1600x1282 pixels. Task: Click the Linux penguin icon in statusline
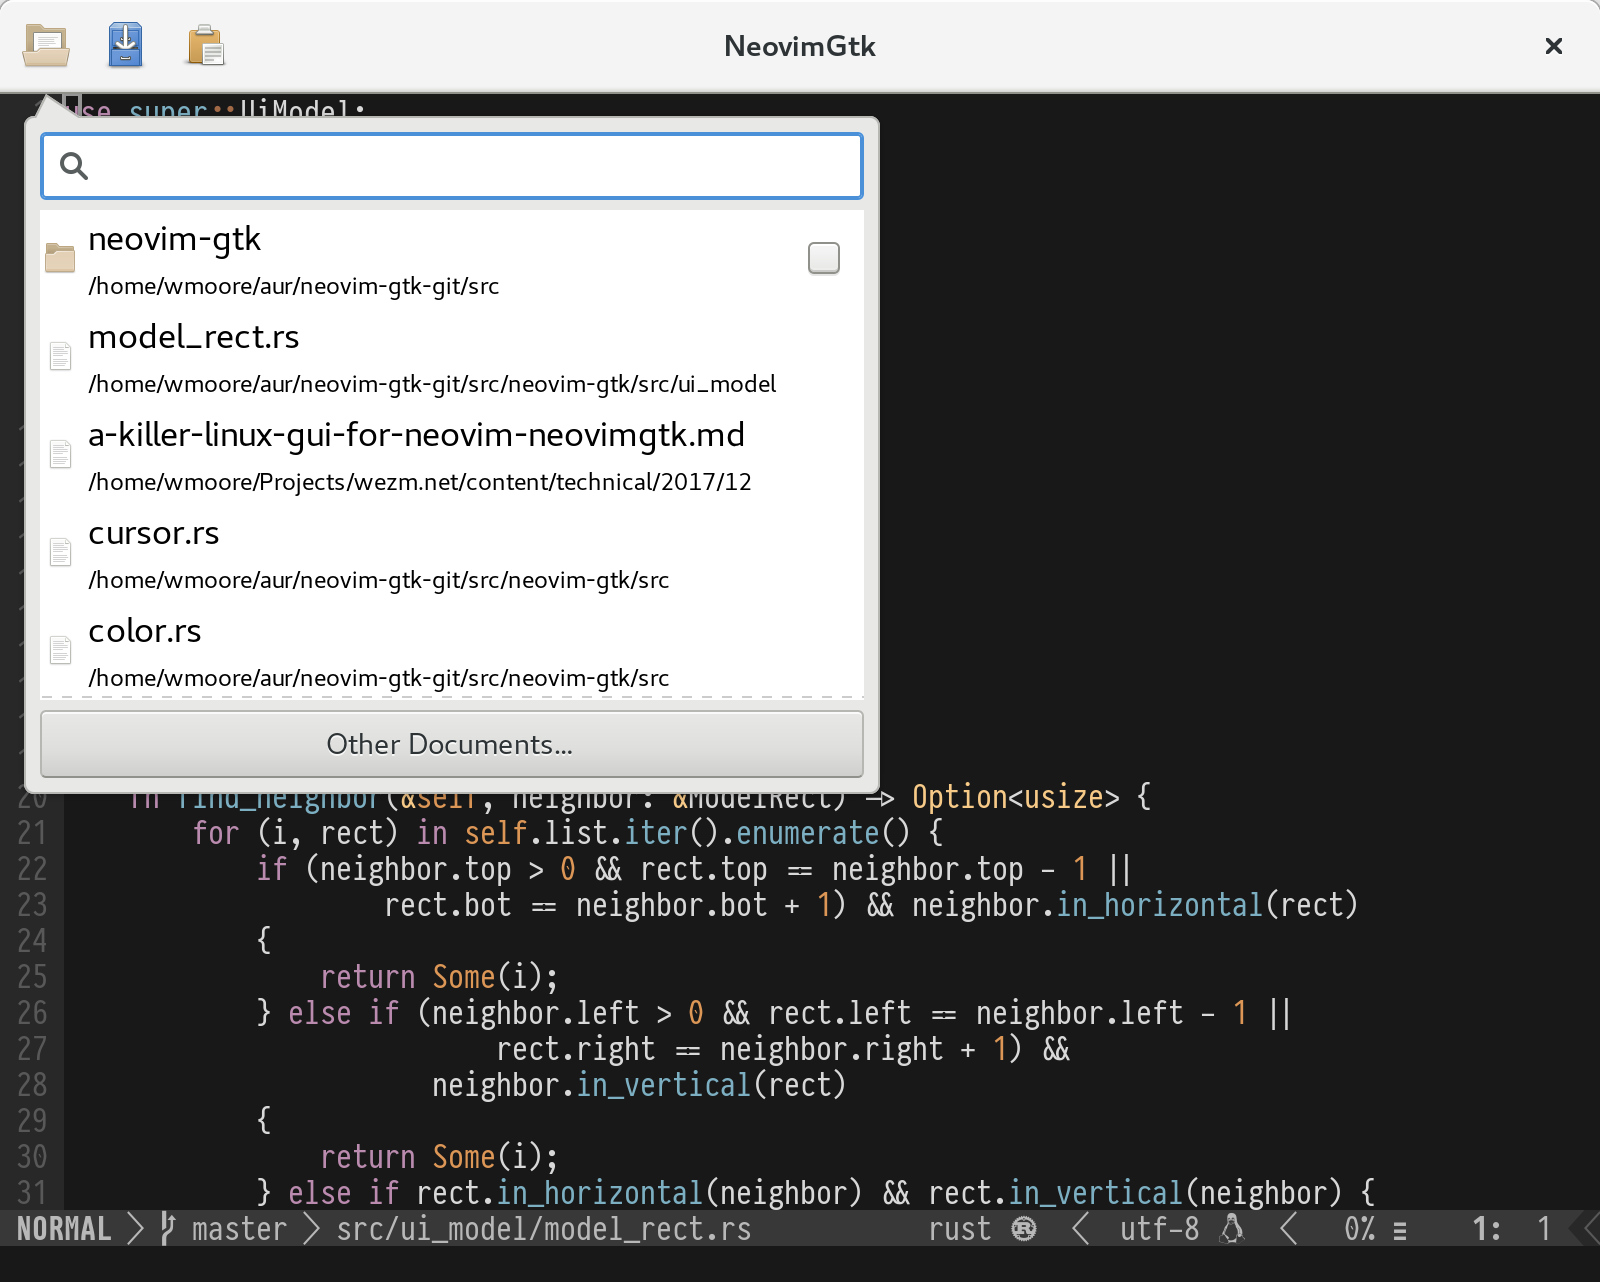coord(1232,1228)
